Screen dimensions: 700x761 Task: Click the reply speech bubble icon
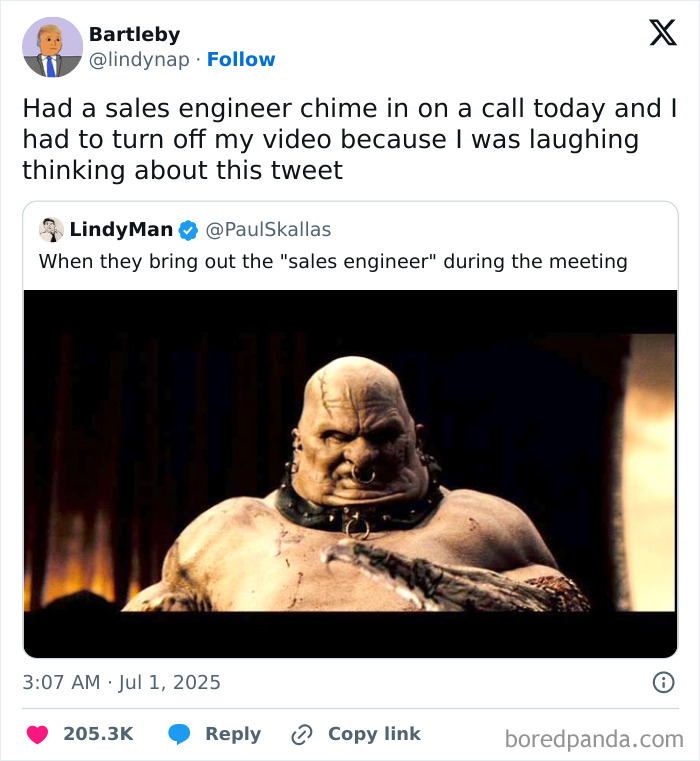(180, 734)
